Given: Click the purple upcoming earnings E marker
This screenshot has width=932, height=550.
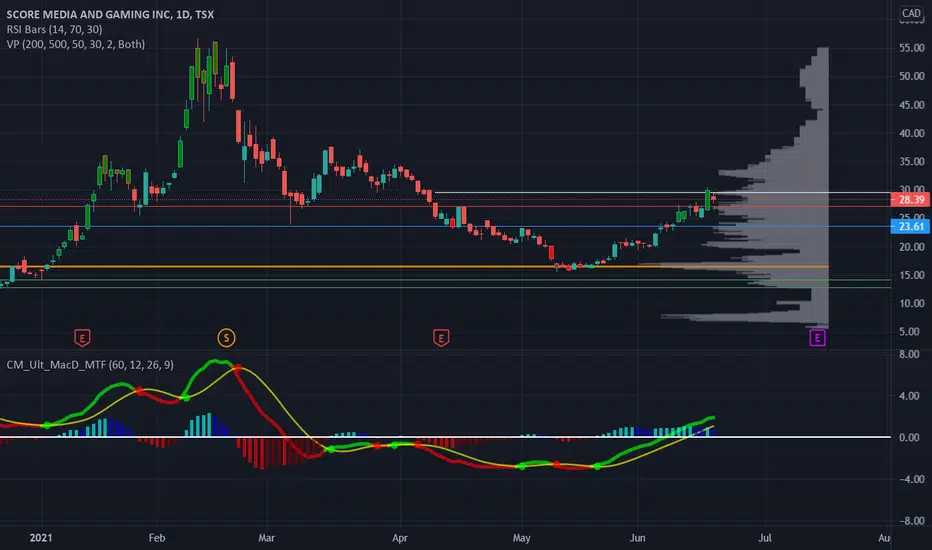Looking at the screenshot, I should point(817,338).
